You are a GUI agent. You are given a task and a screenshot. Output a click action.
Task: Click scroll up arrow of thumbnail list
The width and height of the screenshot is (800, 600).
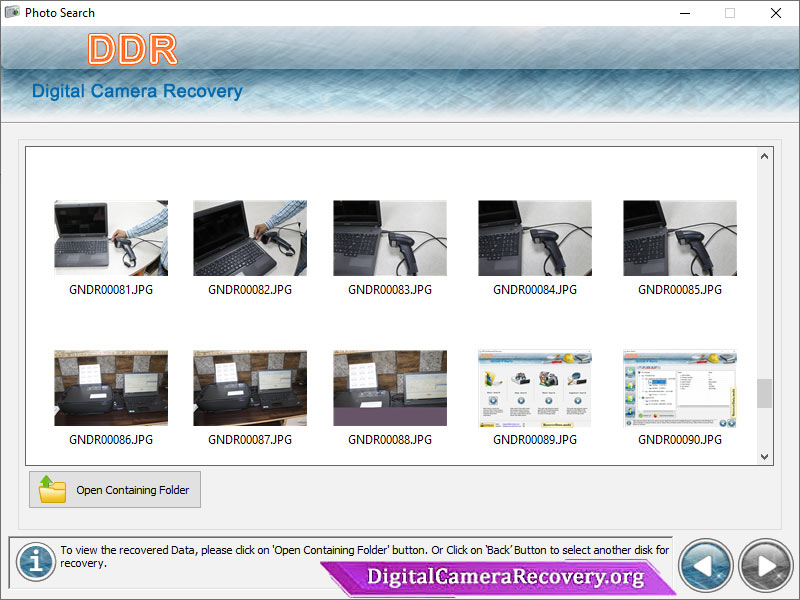tap(764, 157)
